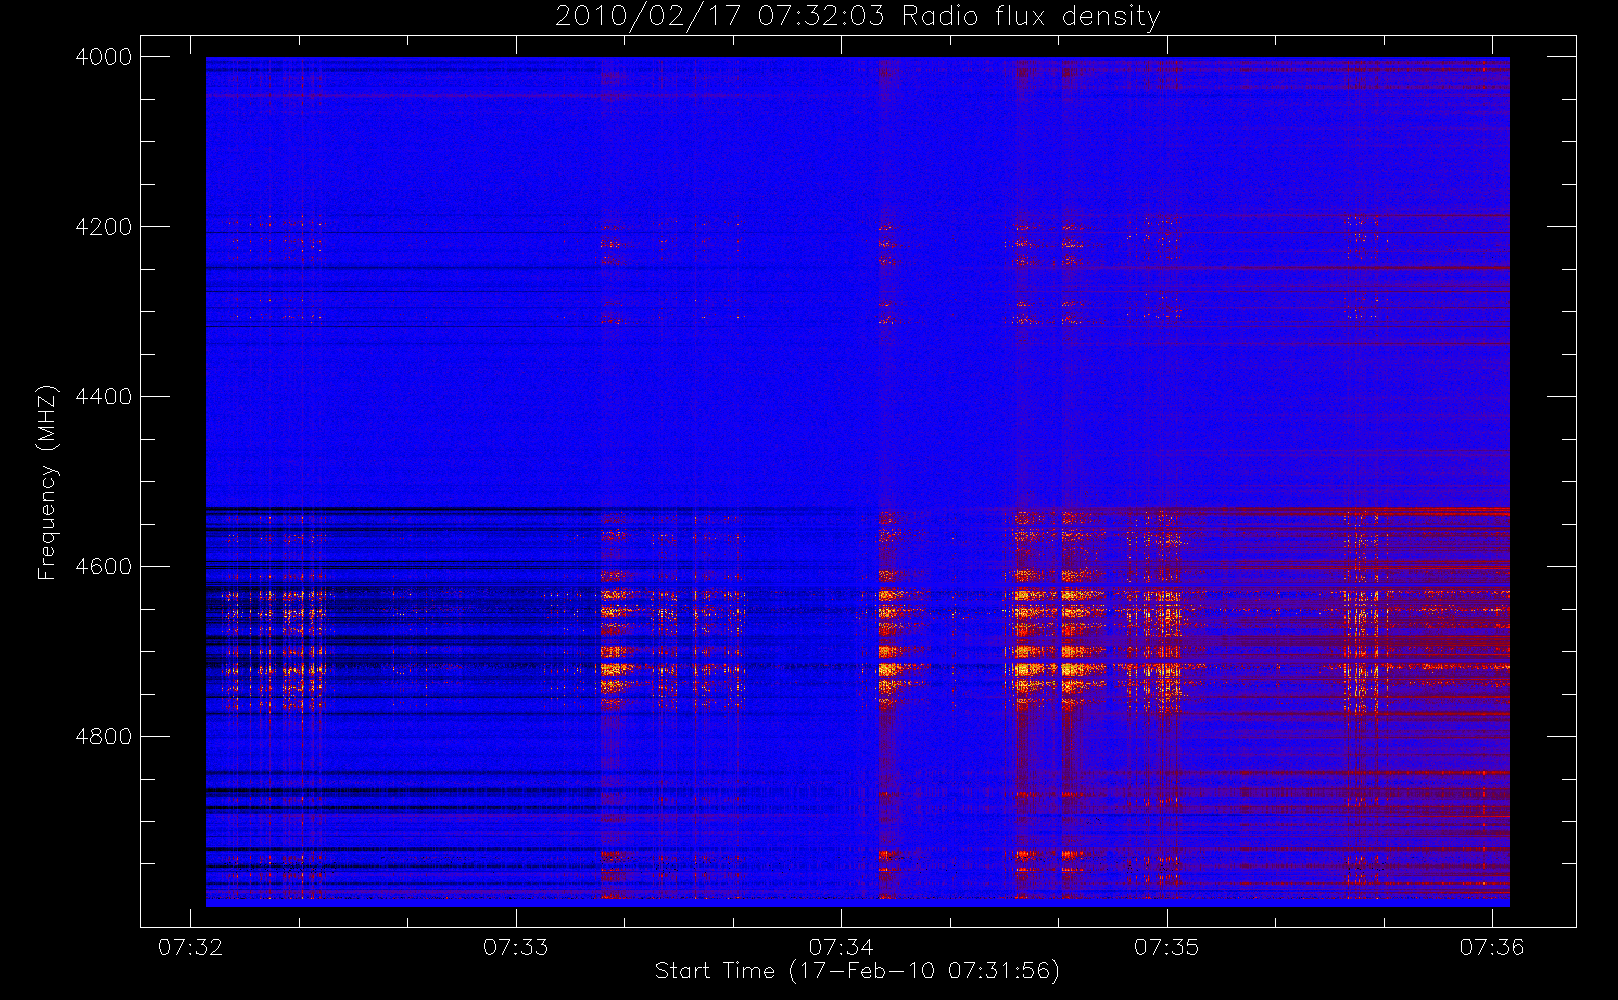Image resolution: width=1618 pixels, height=1000 pixels.
Task: Select the 4400 frequency tick label
Action: point(104,397)
